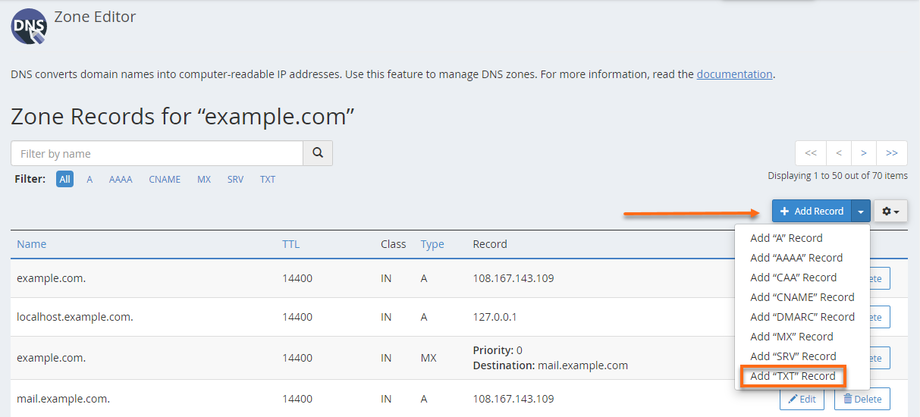920x417 pixels.
Task: Go to the previous page of records
Action: tap(838, 153)
